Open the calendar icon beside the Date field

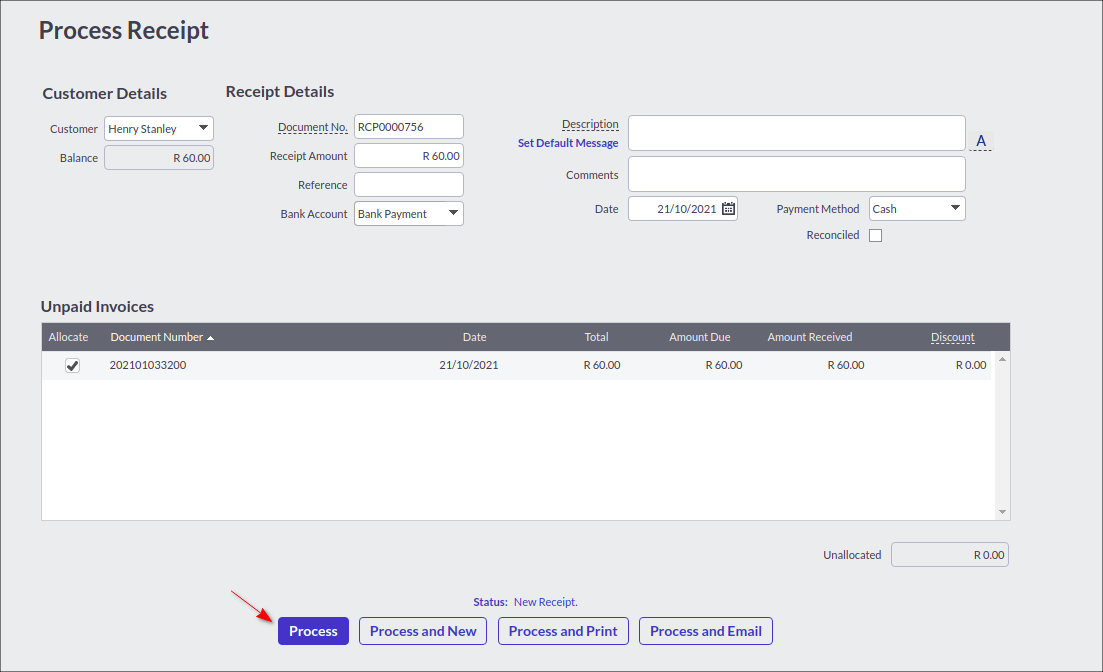tap(728, 208)
